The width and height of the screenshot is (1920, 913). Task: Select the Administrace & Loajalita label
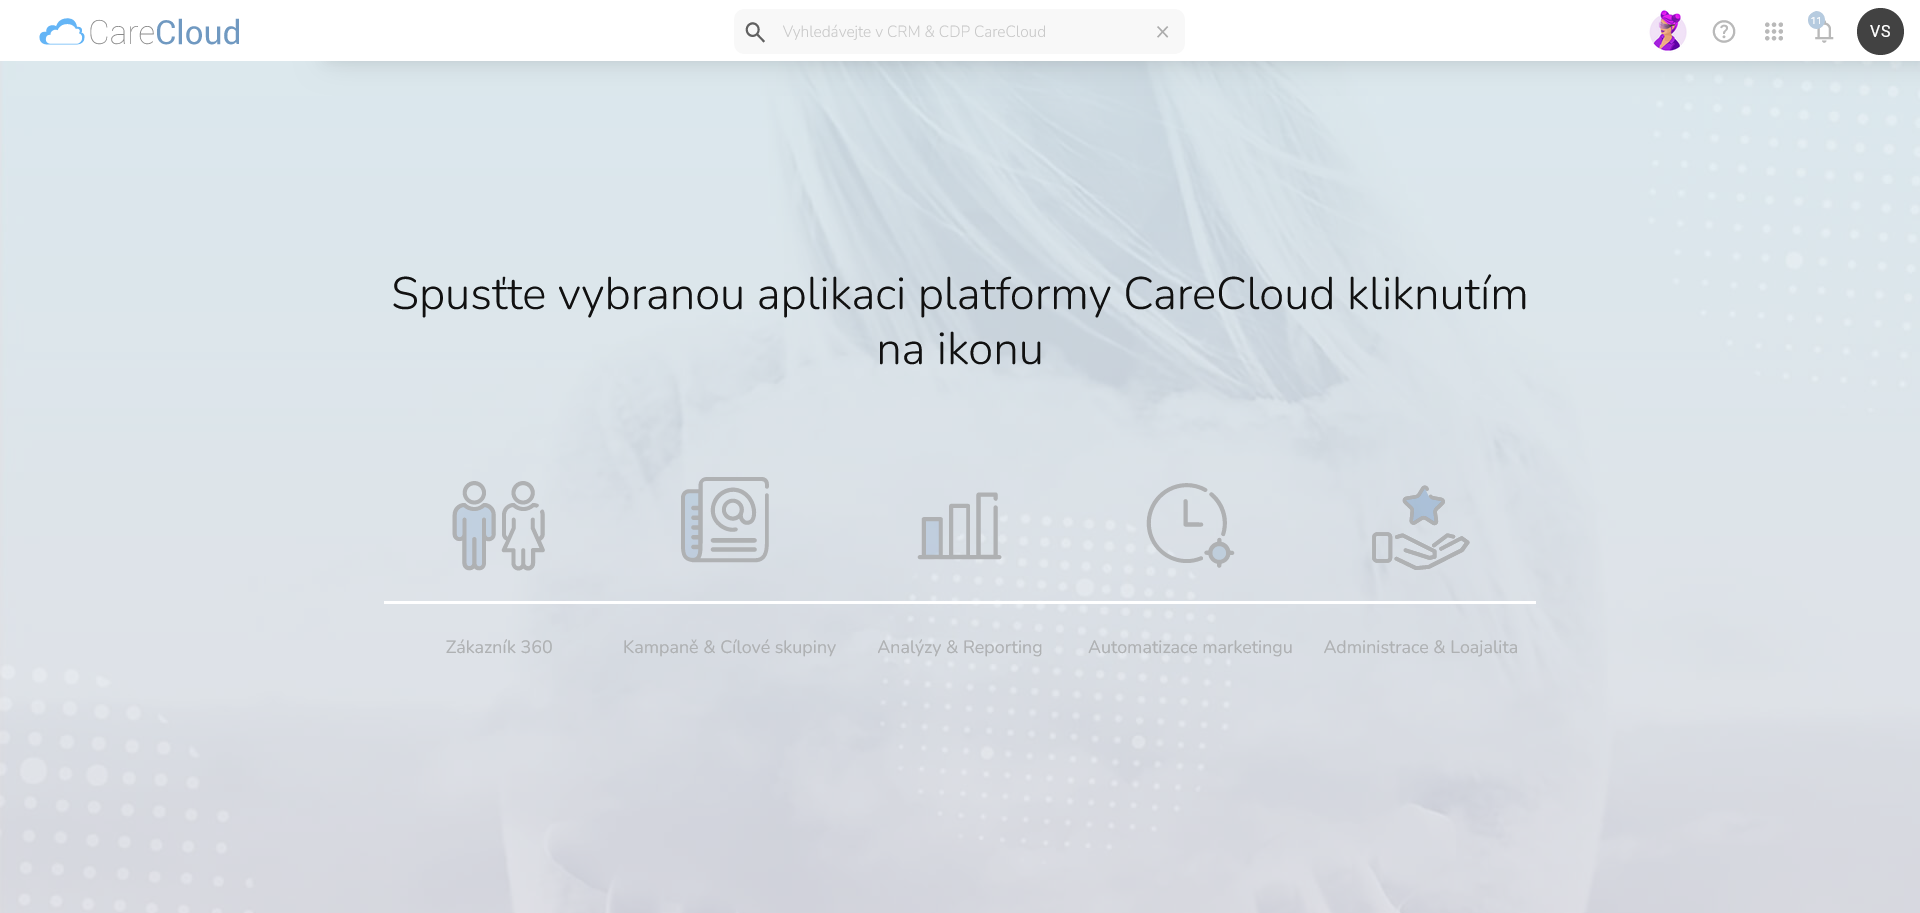1420,647
